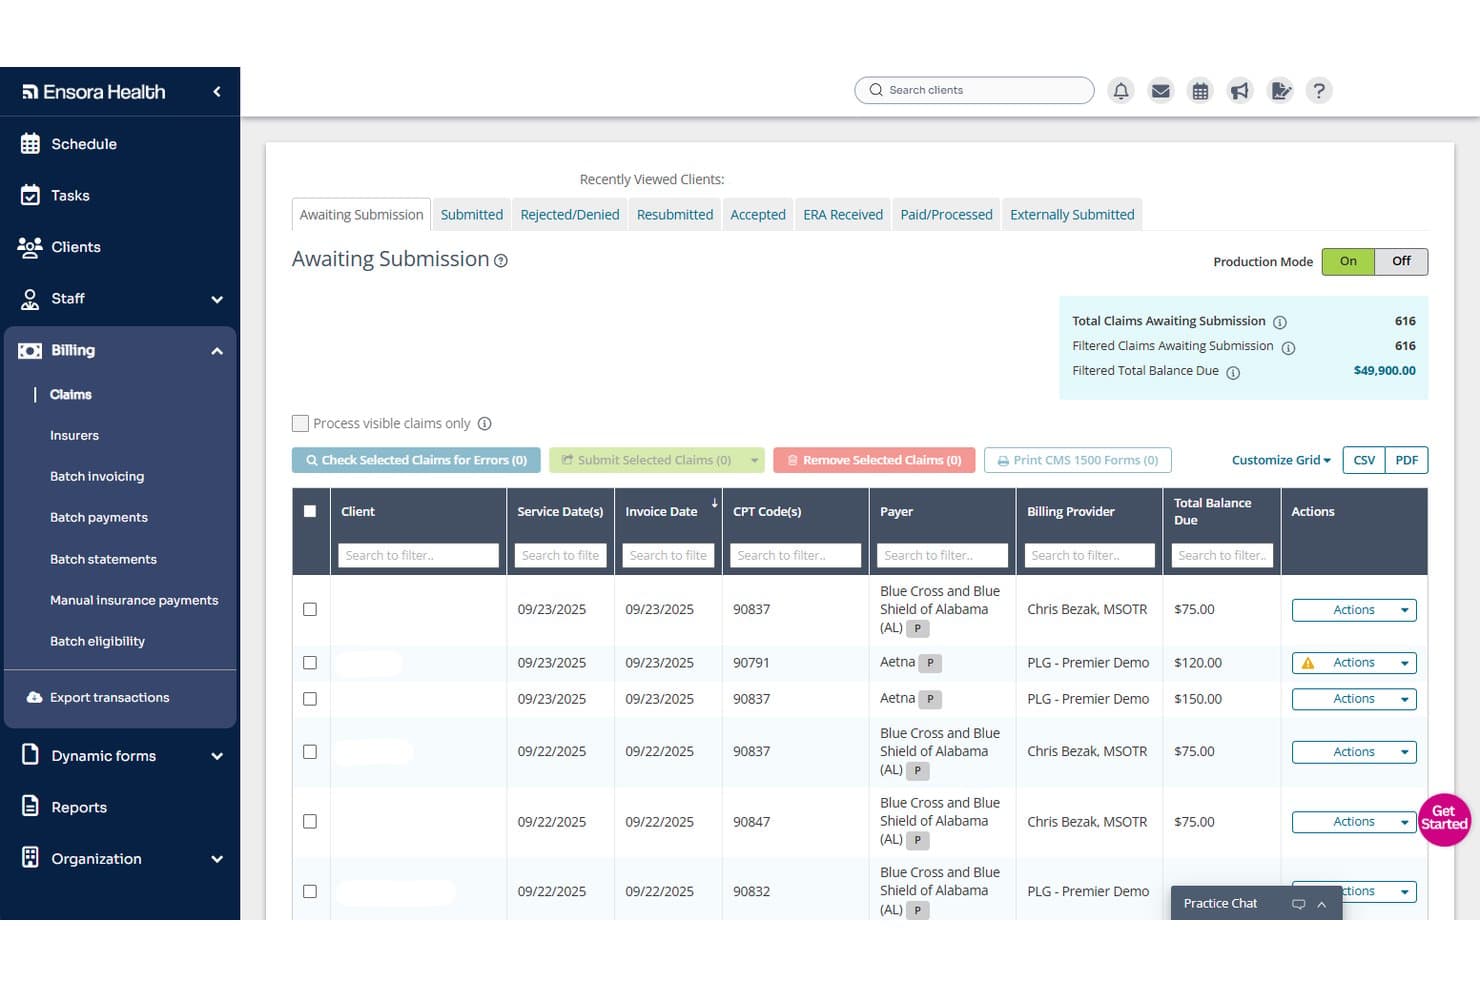The image size is (1480, 987).
Task: Click the Tasks icon in sidebar
Action: click(x=30, y=195)
